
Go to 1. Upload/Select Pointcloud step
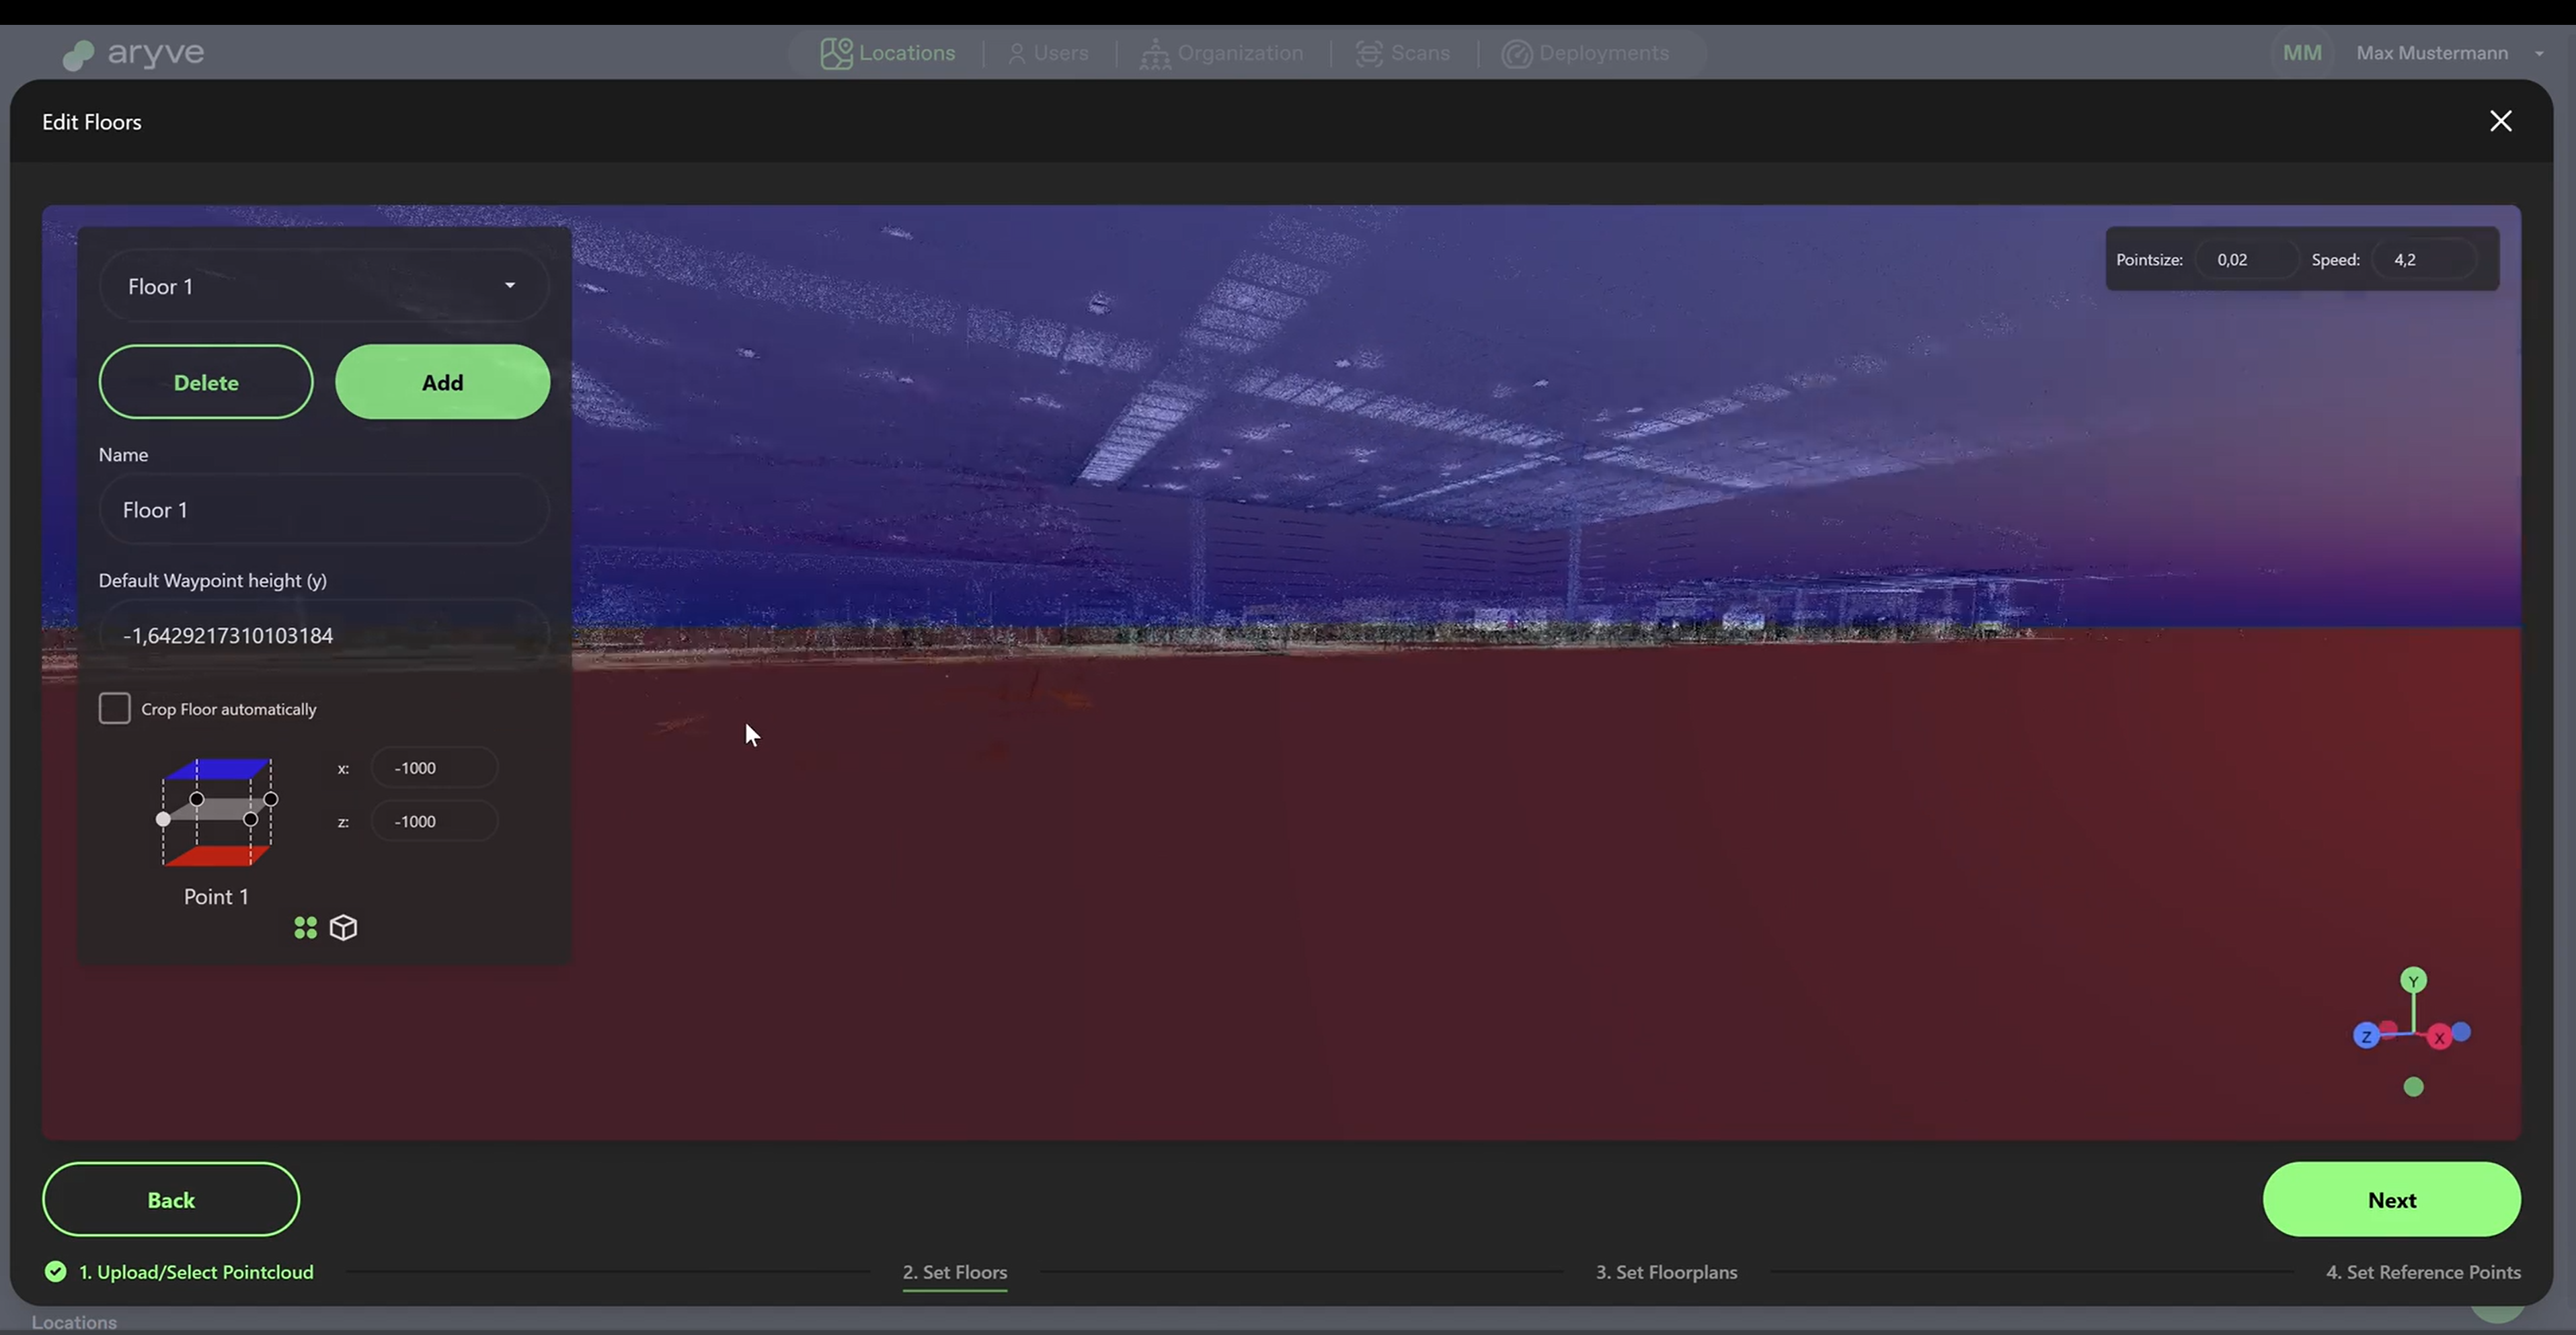(x=195, y=1272)
